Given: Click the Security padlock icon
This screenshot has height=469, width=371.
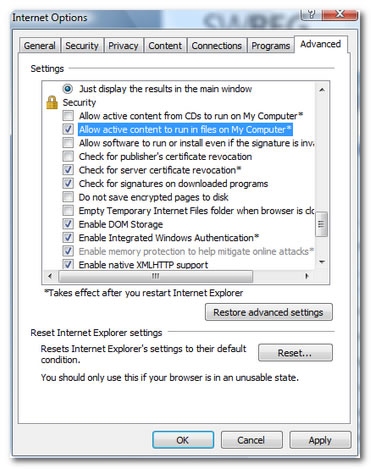Looking at the screenshot, I should coord(52,103).
